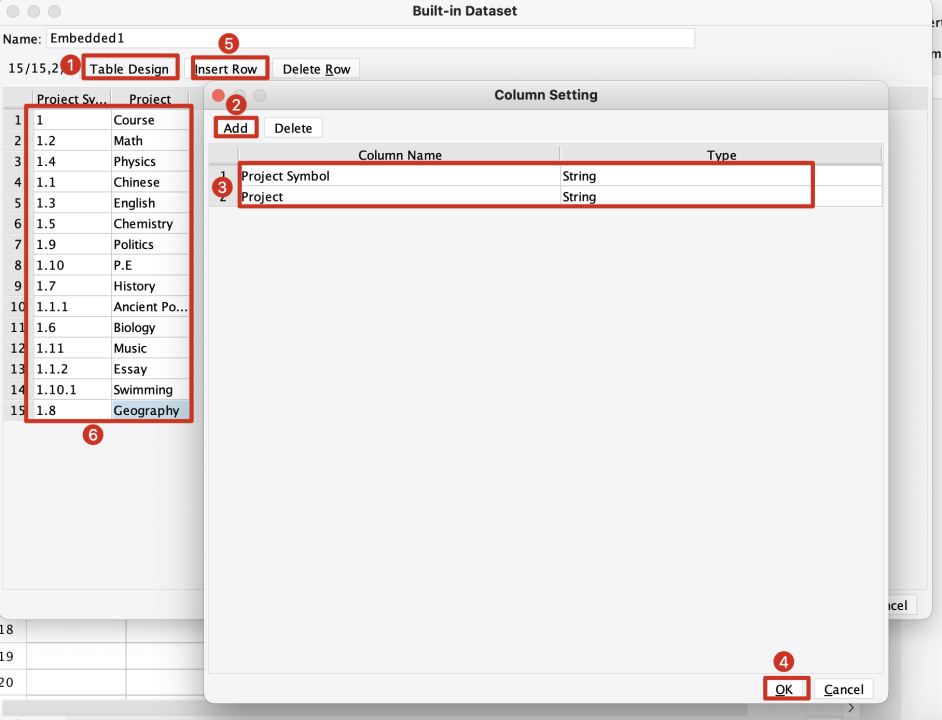The height and width of the screenshot is (720, 942).
Task: Click the Insert Row button
Action: (x=228, y=68)
